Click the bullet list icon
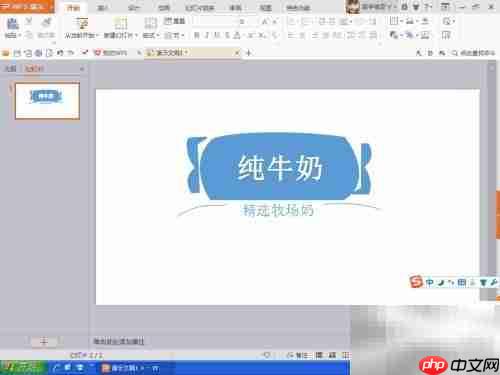Screen dimensions: 500x375 [292, 22]
